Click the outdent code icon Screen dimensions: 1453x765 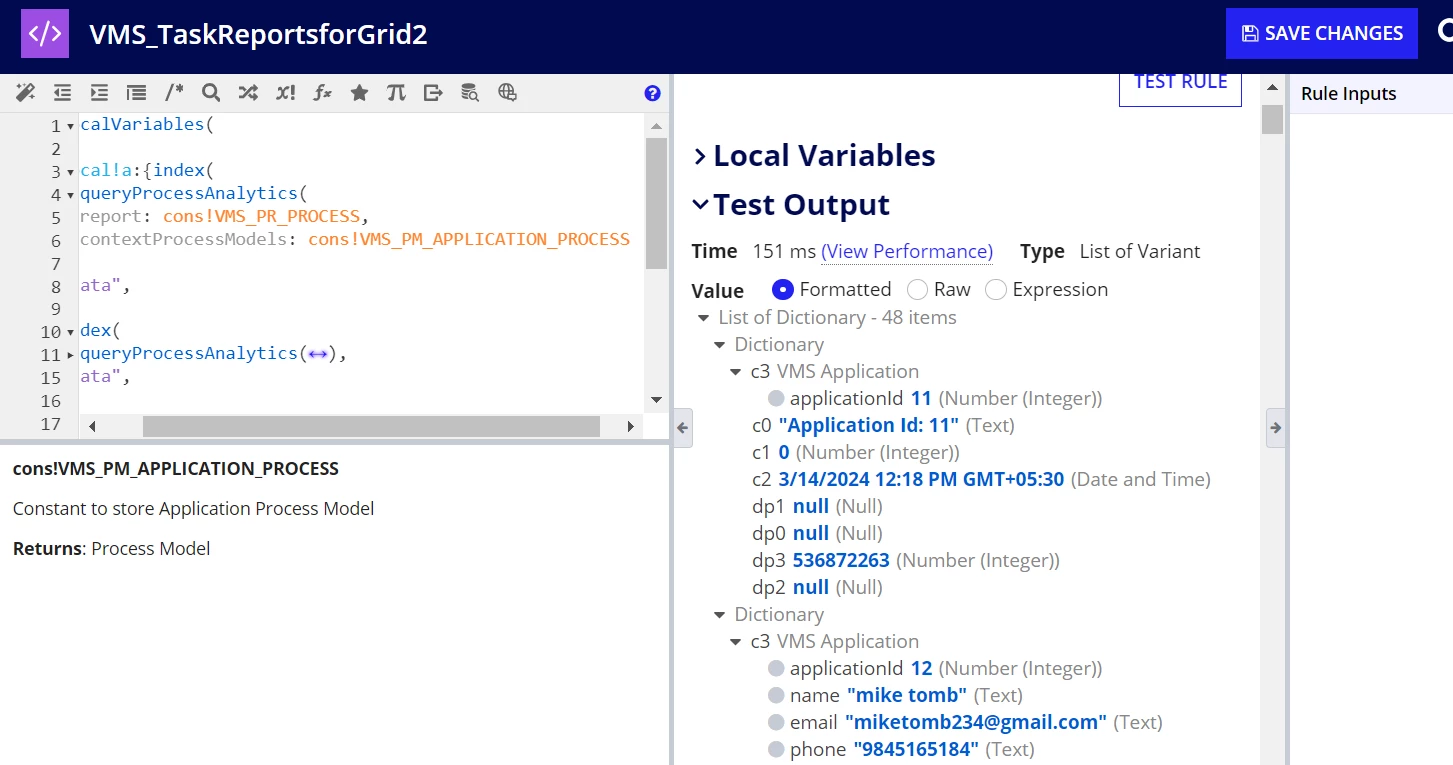coord(62,93)
